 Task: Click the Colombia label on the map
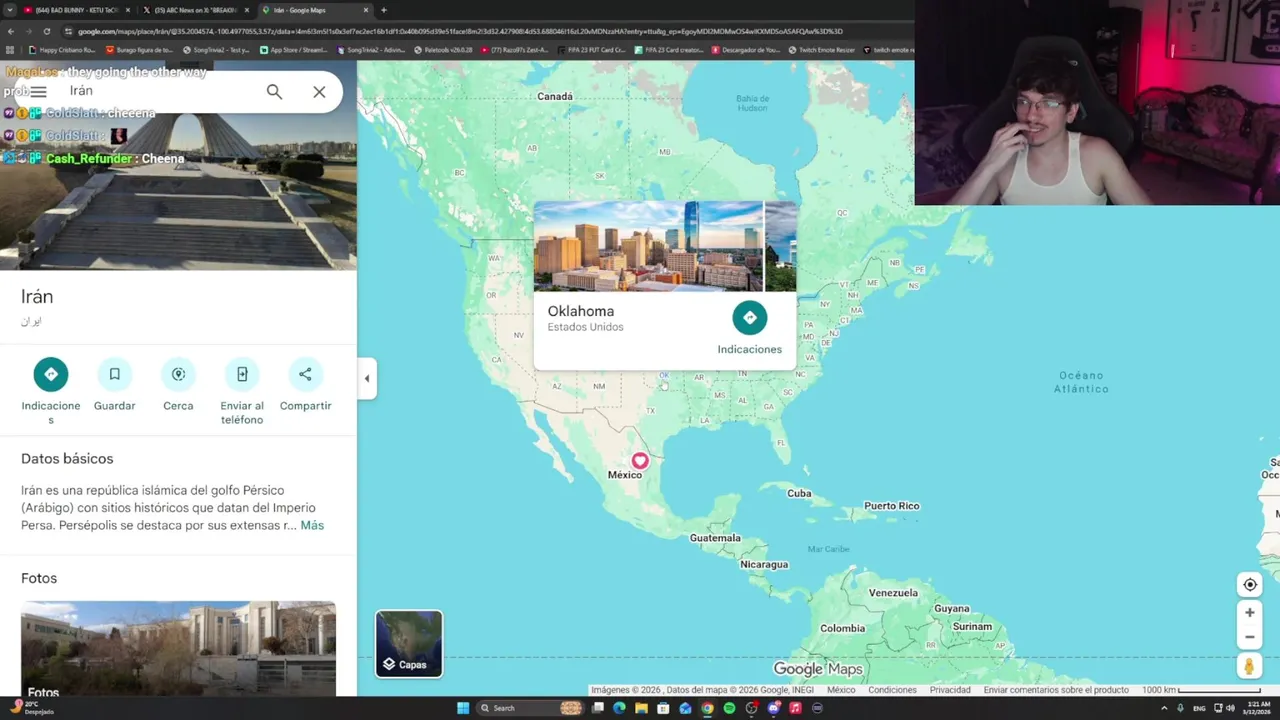tap(842, 628)
